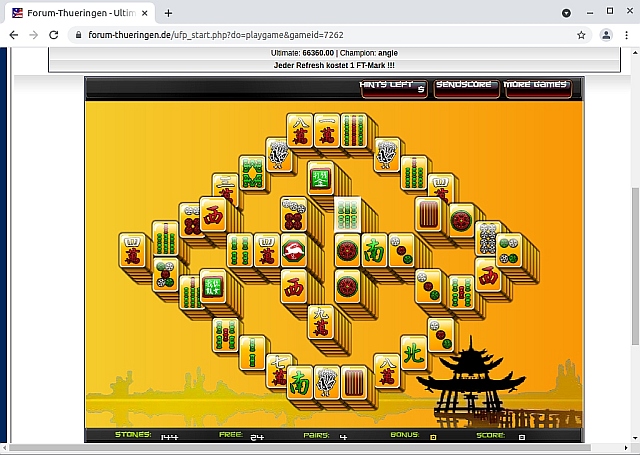Click the 'PAIRS: 4' counter
This screenshot has height=455, width=640.
tap(325, 435)
